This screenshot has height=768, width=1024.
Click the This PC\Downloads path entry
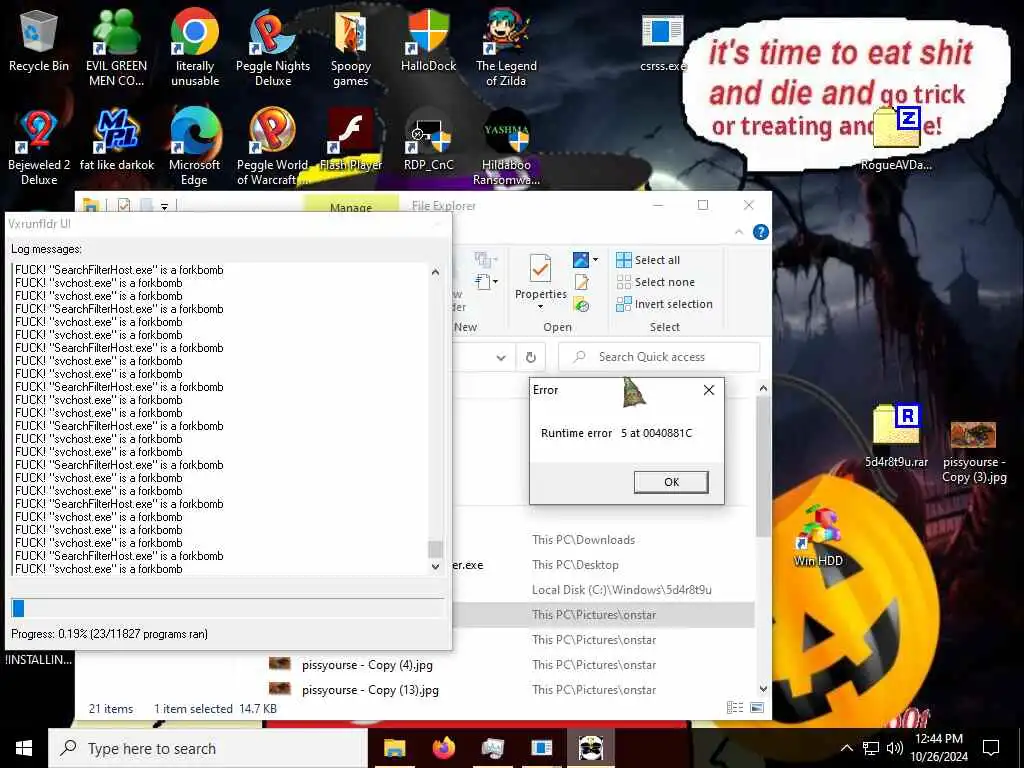coord(583,540)
